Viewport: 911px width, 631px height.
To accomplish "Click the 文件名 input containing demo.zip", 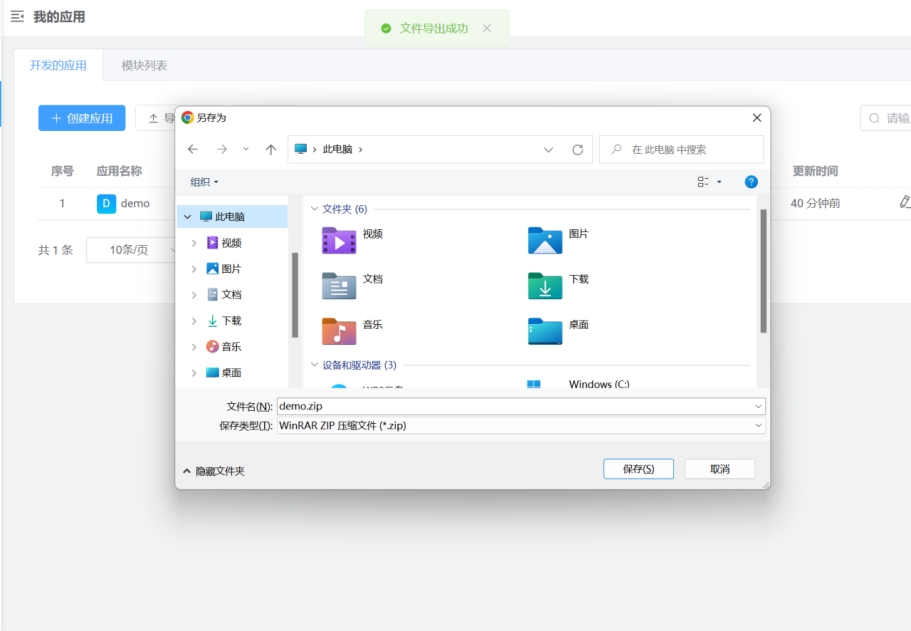I will [x=514, y=406].
